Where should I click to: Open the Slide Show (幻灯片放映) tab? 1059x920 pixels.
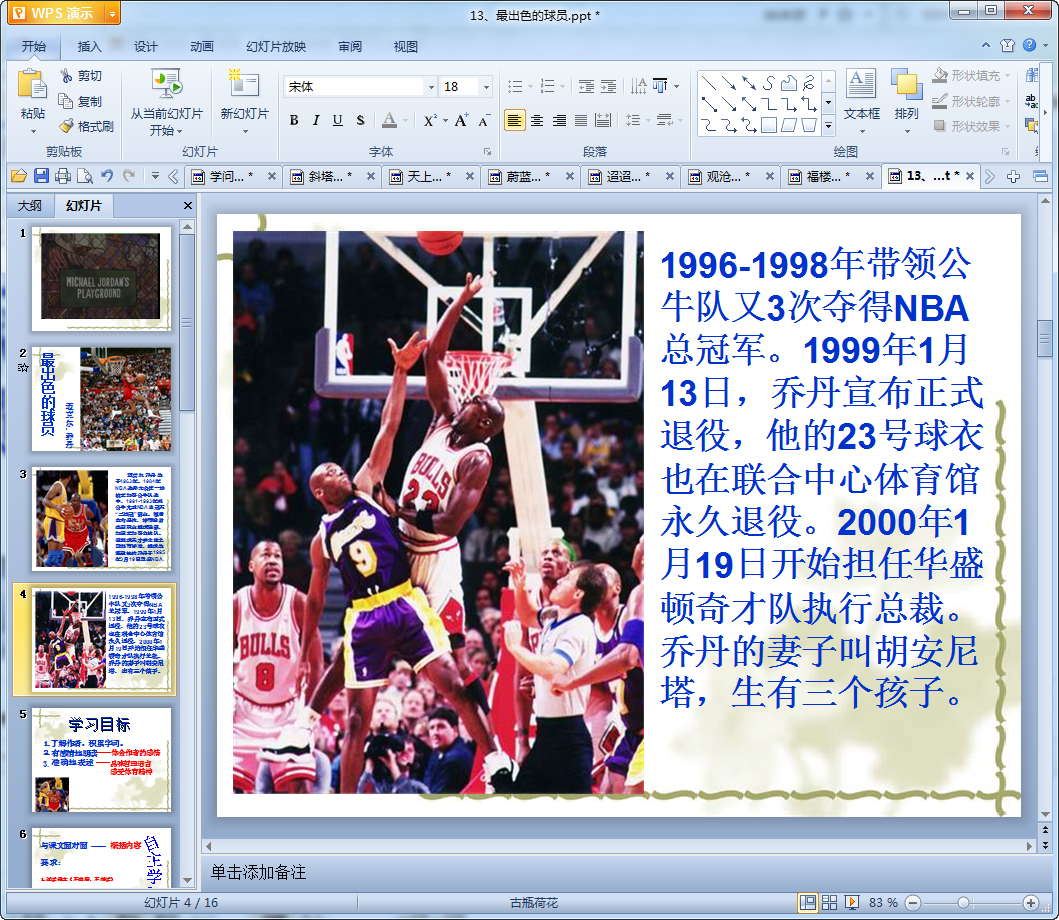coord(276,46)
